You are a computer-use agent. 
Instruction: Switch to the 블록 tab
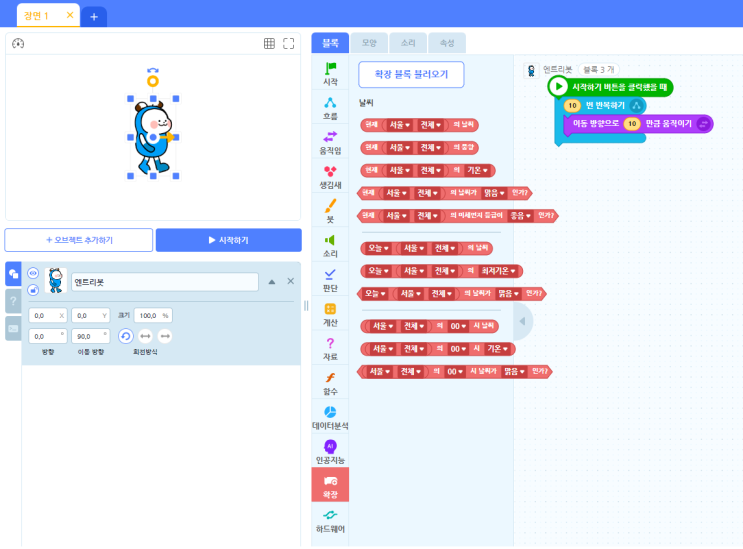coord(330,43)
